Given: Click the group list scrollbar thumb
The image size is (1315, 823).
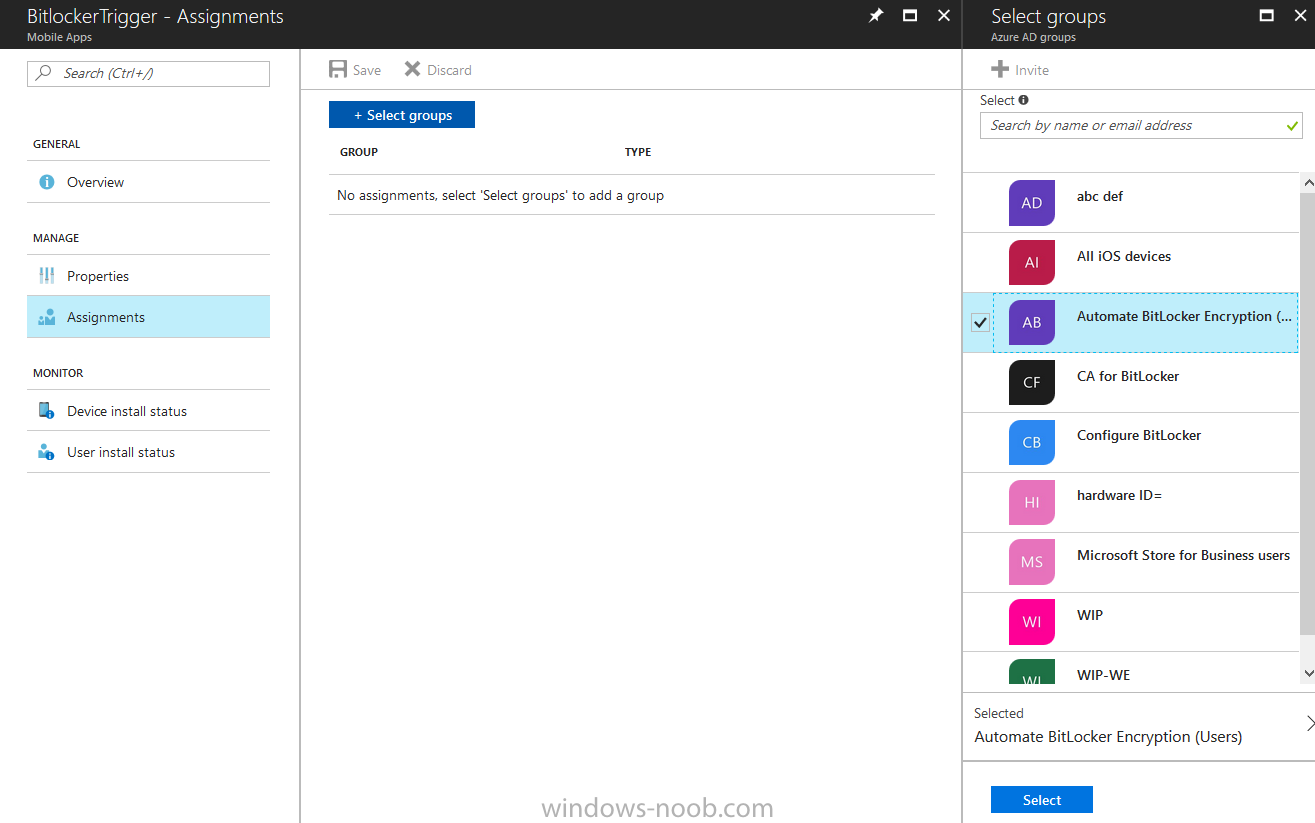Looking at the screenshot, I should [1308, 413].
